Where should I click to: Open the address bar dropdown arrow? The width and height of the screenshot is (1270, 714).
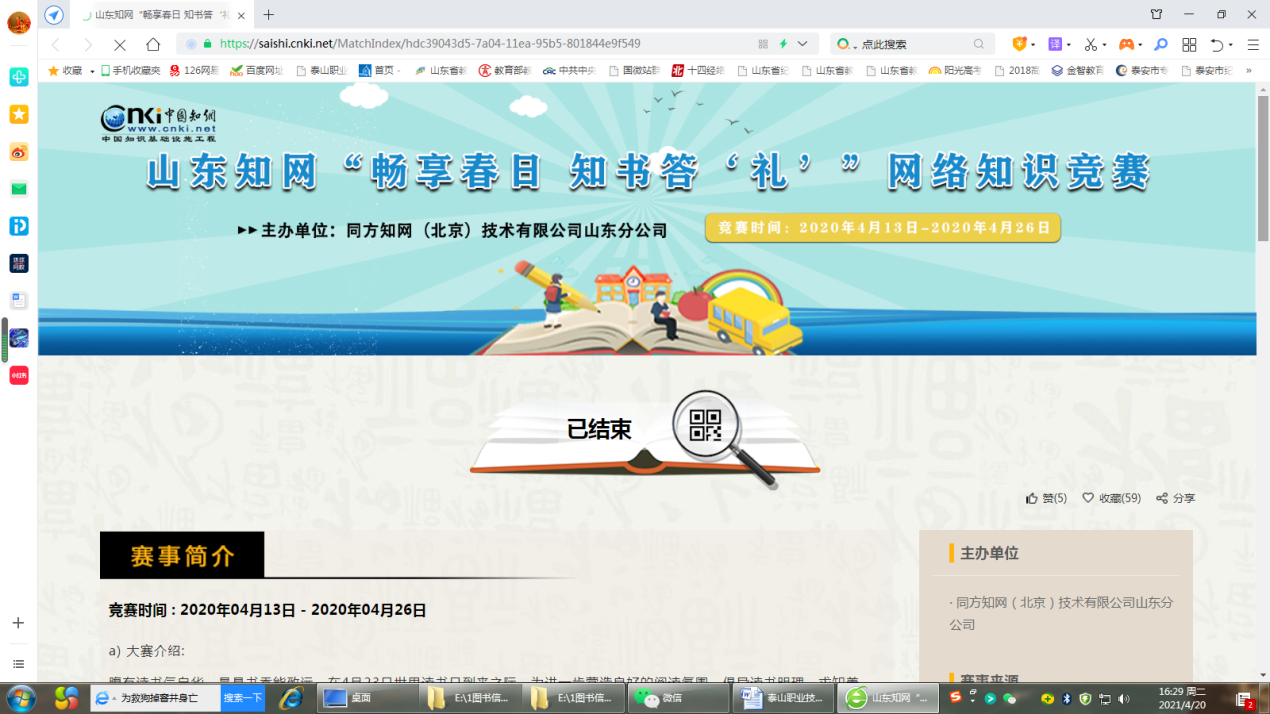802,44
